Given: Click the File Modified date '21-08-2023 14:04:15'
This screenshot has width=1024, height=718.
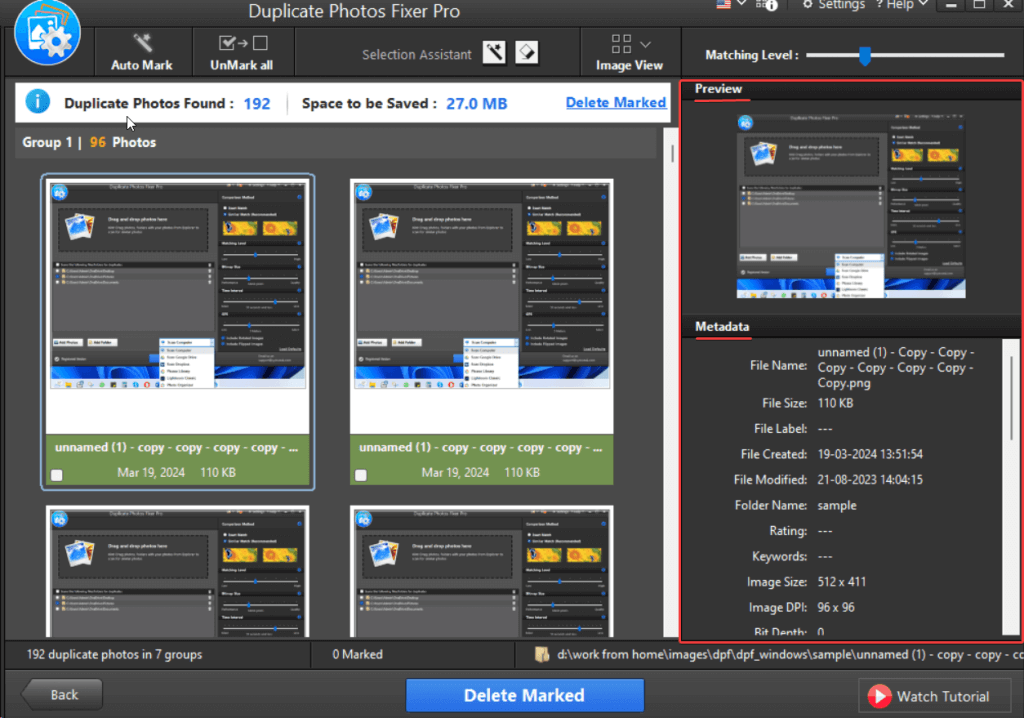Looking at the screenshot, I should (870, 480).
